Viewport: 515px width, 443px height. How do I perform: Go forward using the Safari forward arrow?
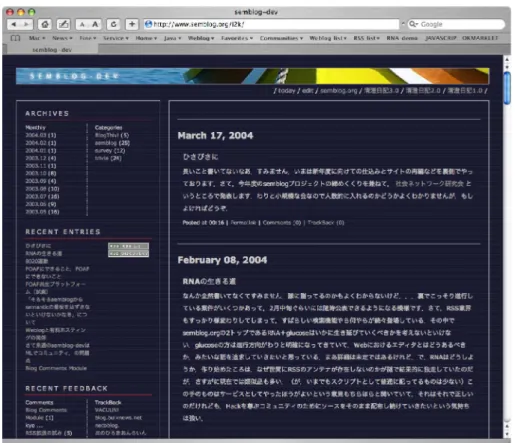coord(26,24)
